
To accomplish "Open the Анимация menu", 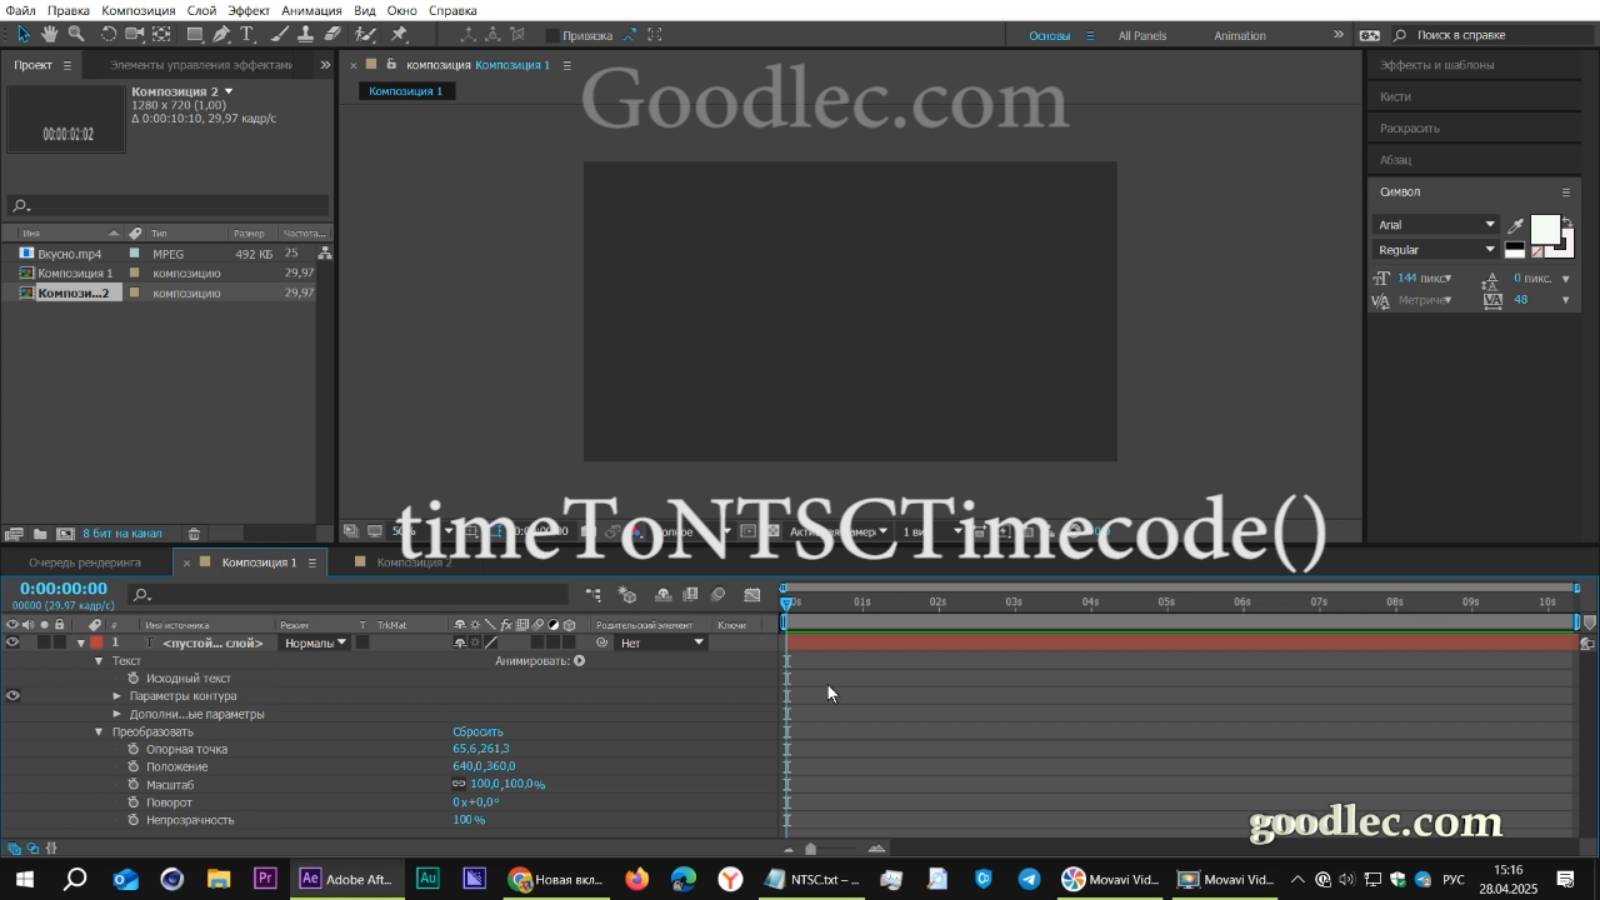I will tap(310, 10).
